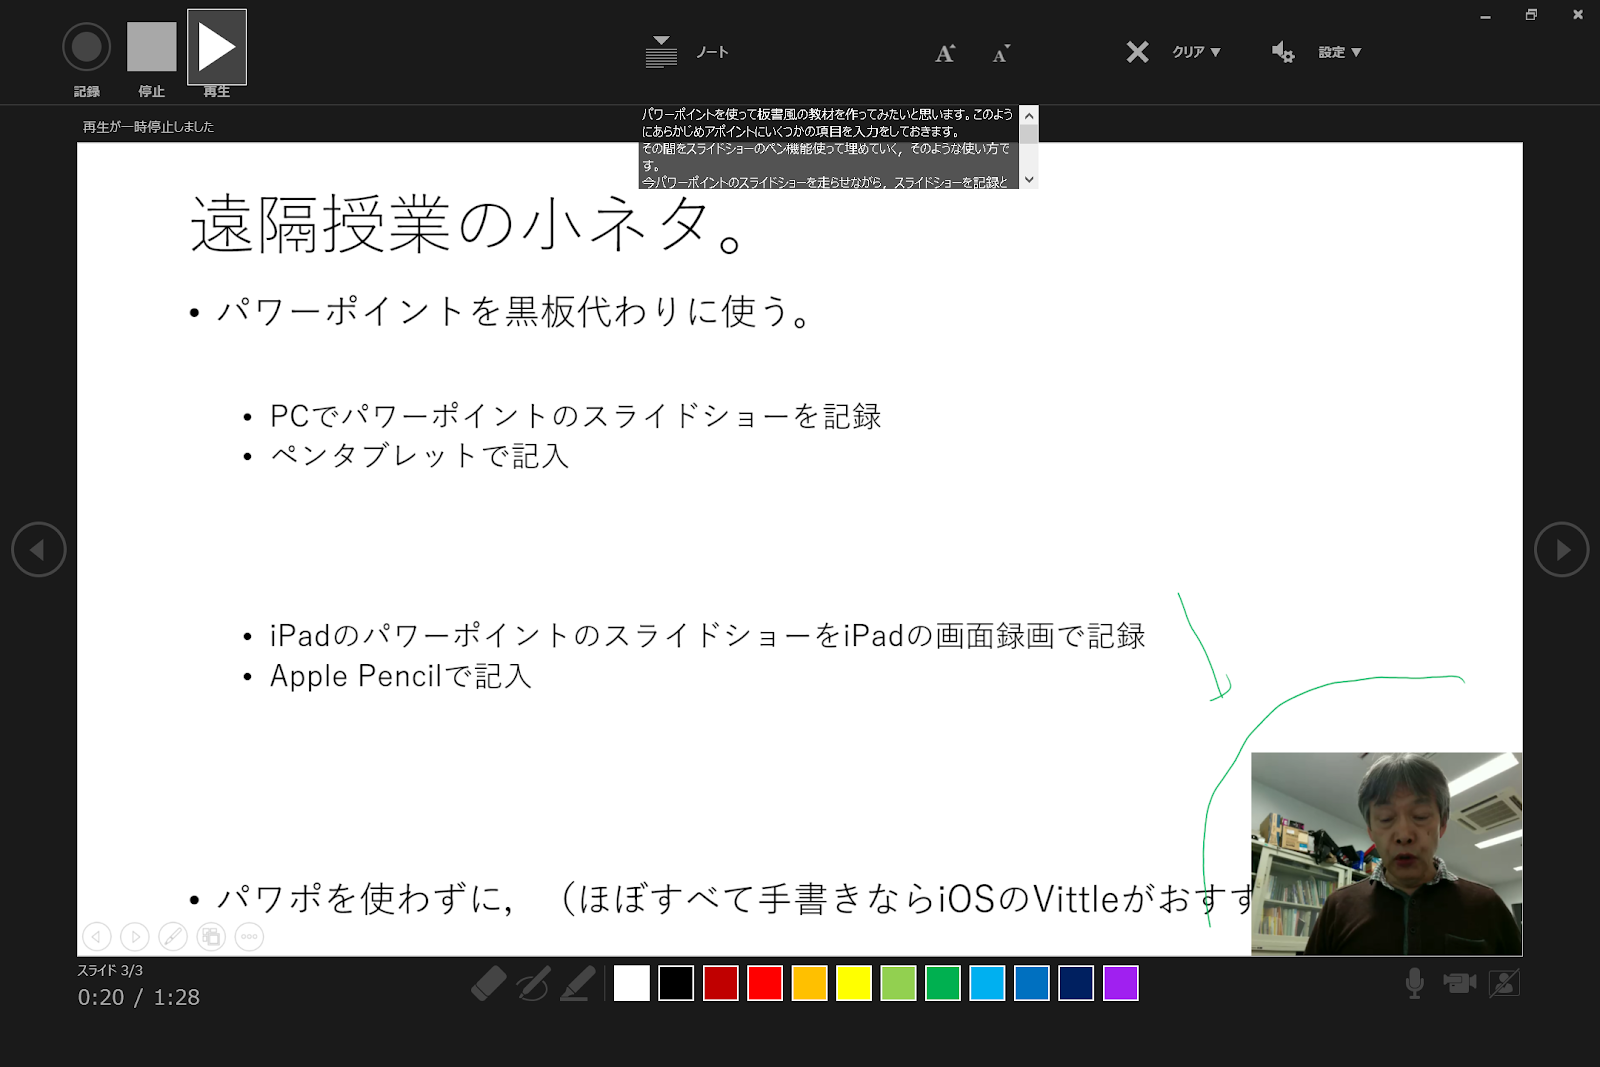
Task: Toggle the microphone on or off
Action: click(x=1414, y=983)
